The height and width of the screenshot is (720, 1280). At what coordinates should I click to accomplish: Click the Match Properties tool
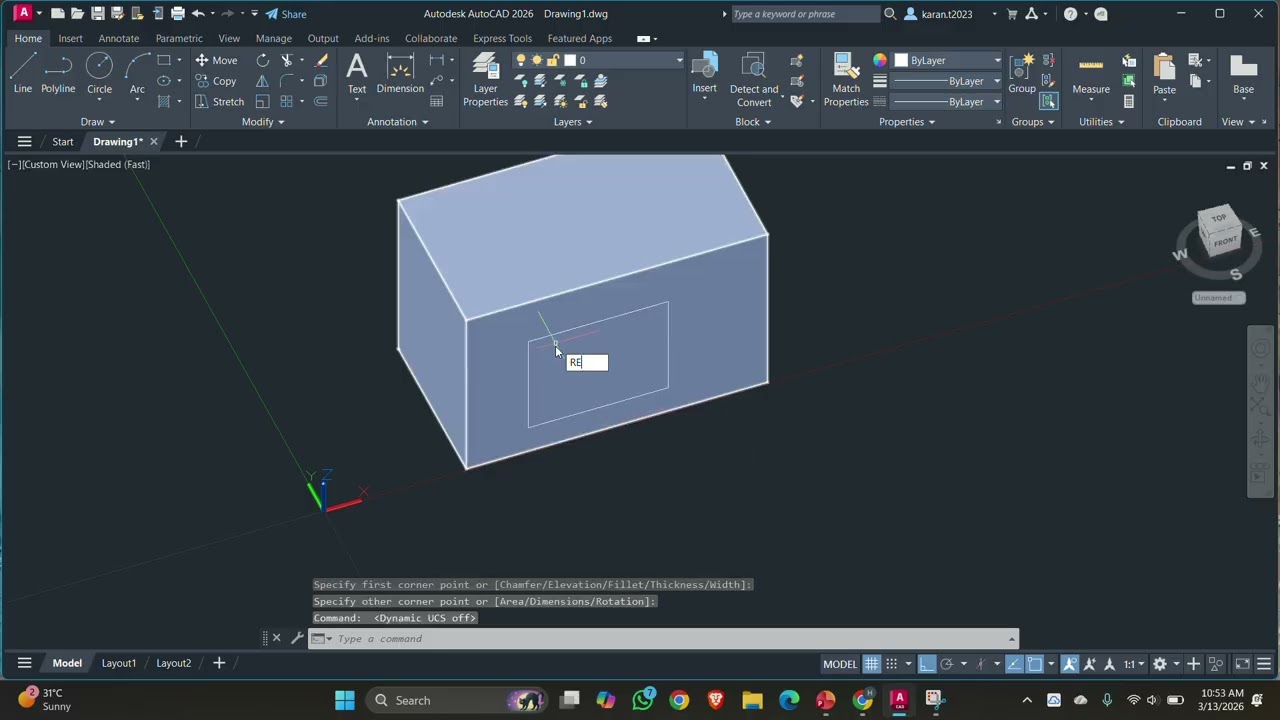(846, 79)
